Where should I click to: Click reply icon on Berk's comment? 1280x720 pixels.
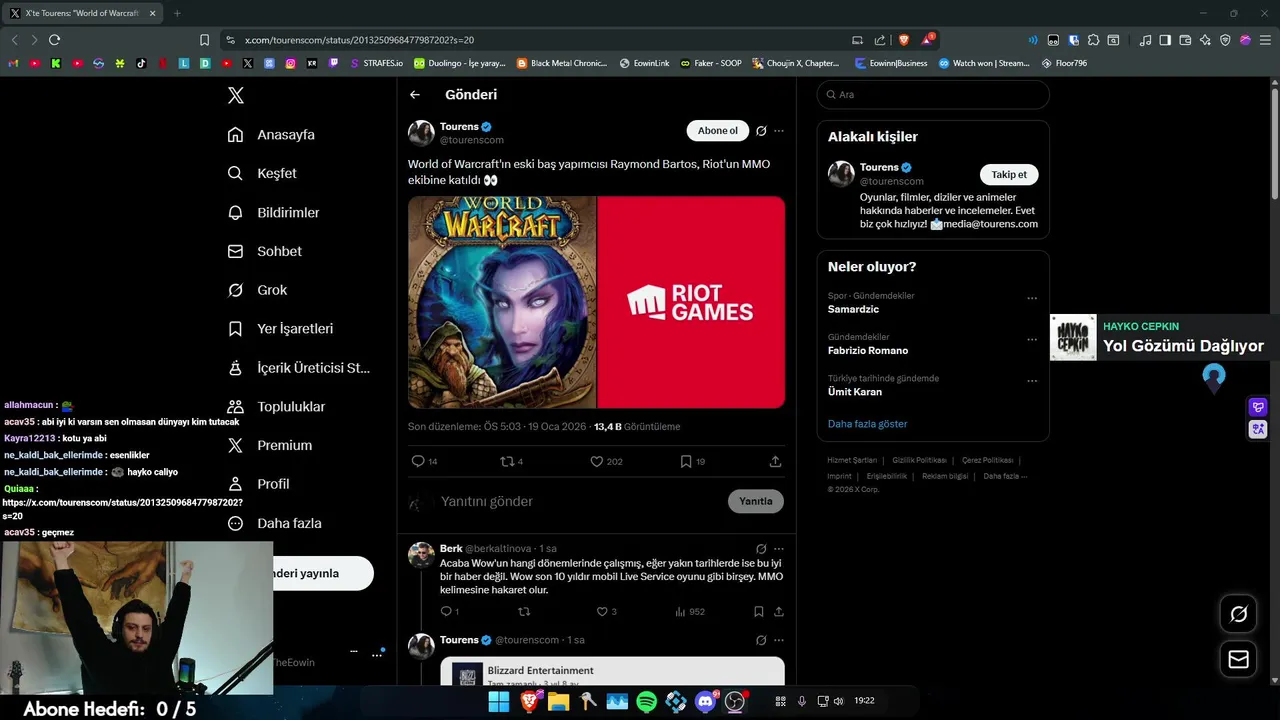pyautogui.click(x=446, y=611)
